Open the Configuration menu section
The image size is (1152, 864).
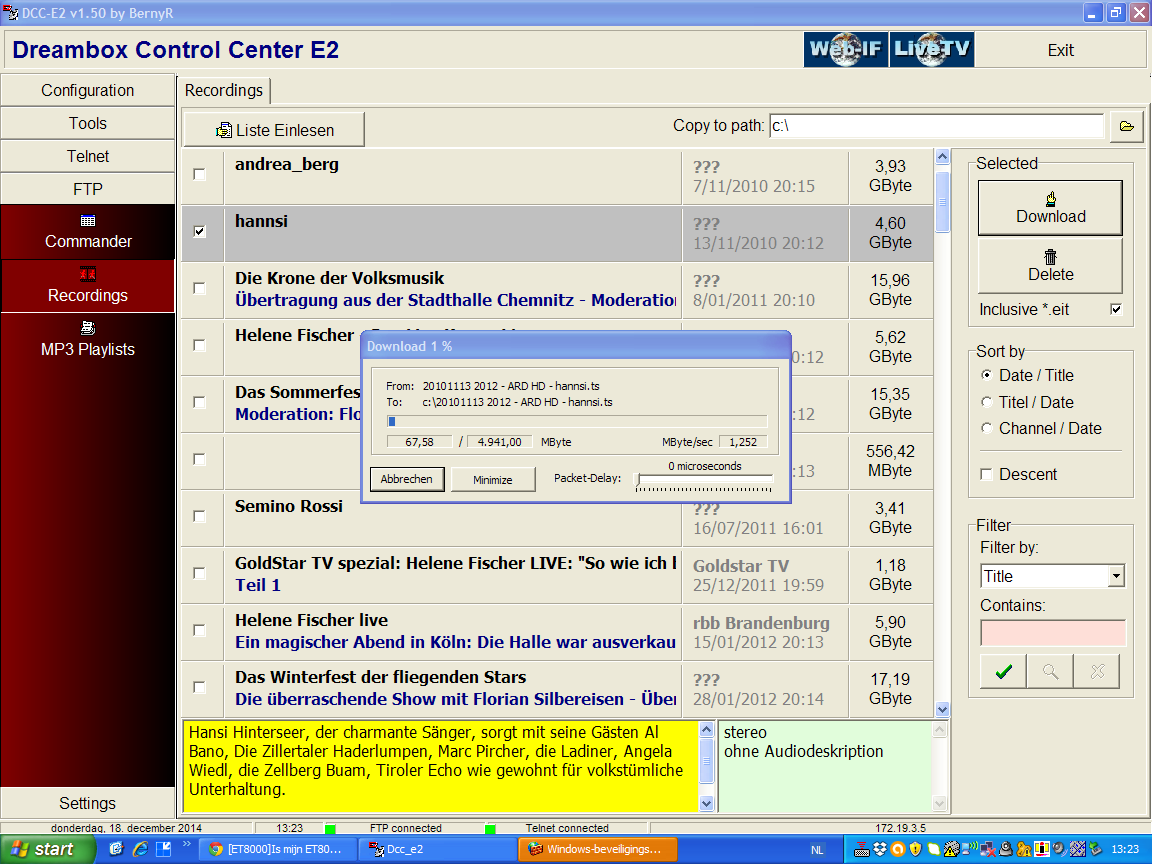click(88, 90)
